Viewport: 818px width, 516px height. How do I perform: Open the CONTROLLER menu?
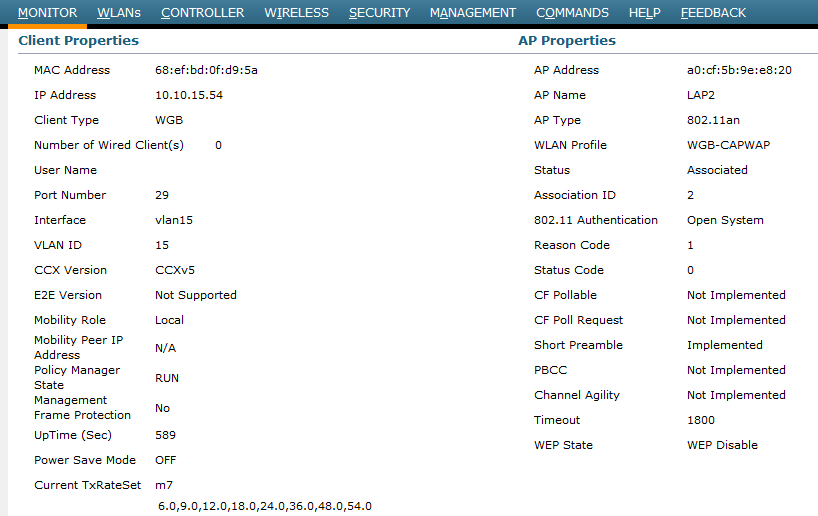202,13
